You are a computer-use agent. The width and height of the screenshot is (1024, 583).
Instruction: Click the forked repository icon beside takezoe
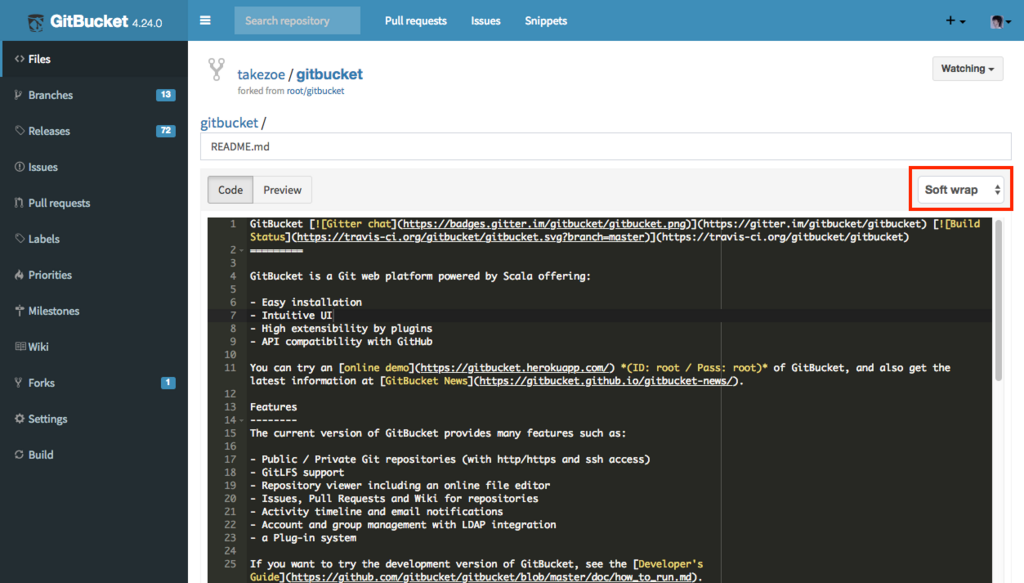216,70
